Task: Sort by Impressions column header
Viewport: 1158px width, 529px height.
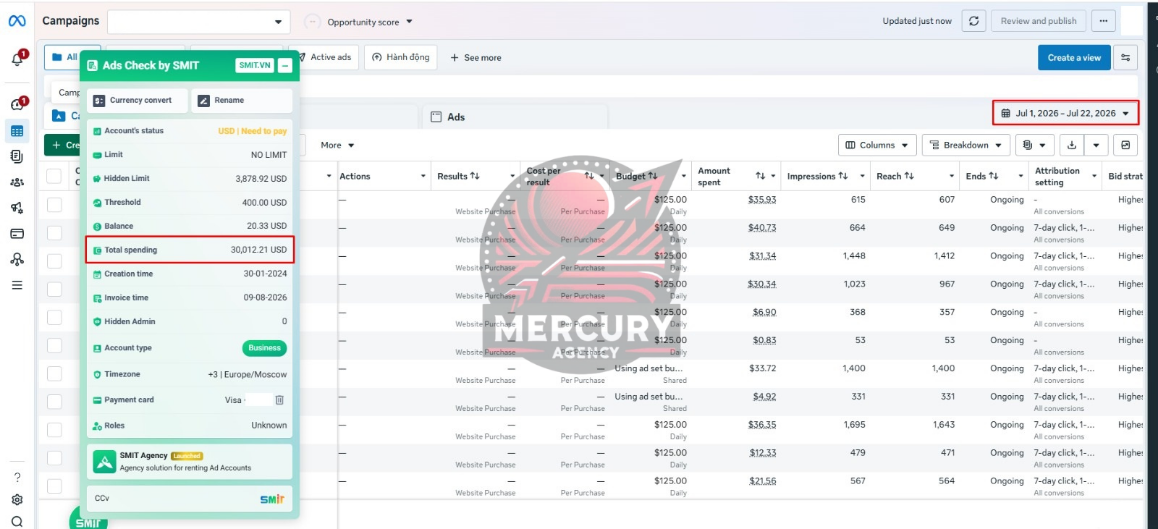Action: (820, 176)
